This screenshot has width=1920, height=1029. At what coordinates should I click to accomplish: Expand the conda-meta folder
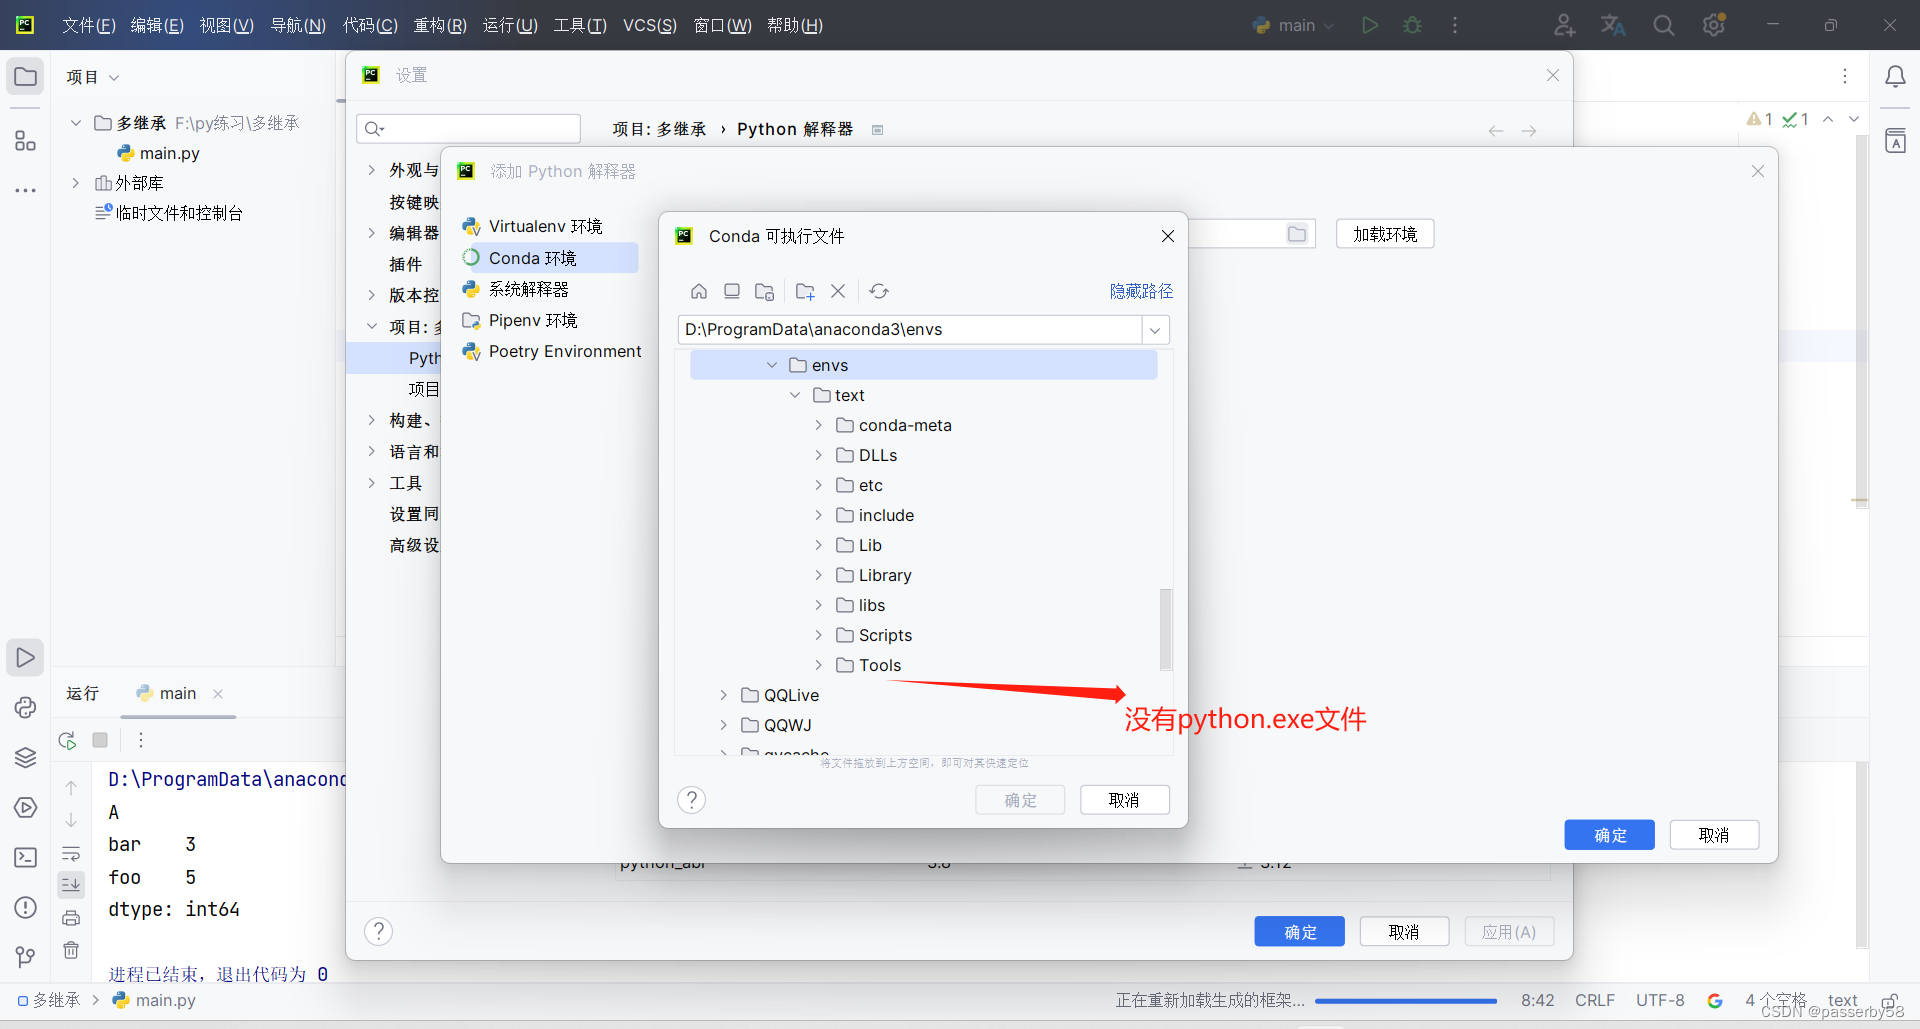coord(818,425)
